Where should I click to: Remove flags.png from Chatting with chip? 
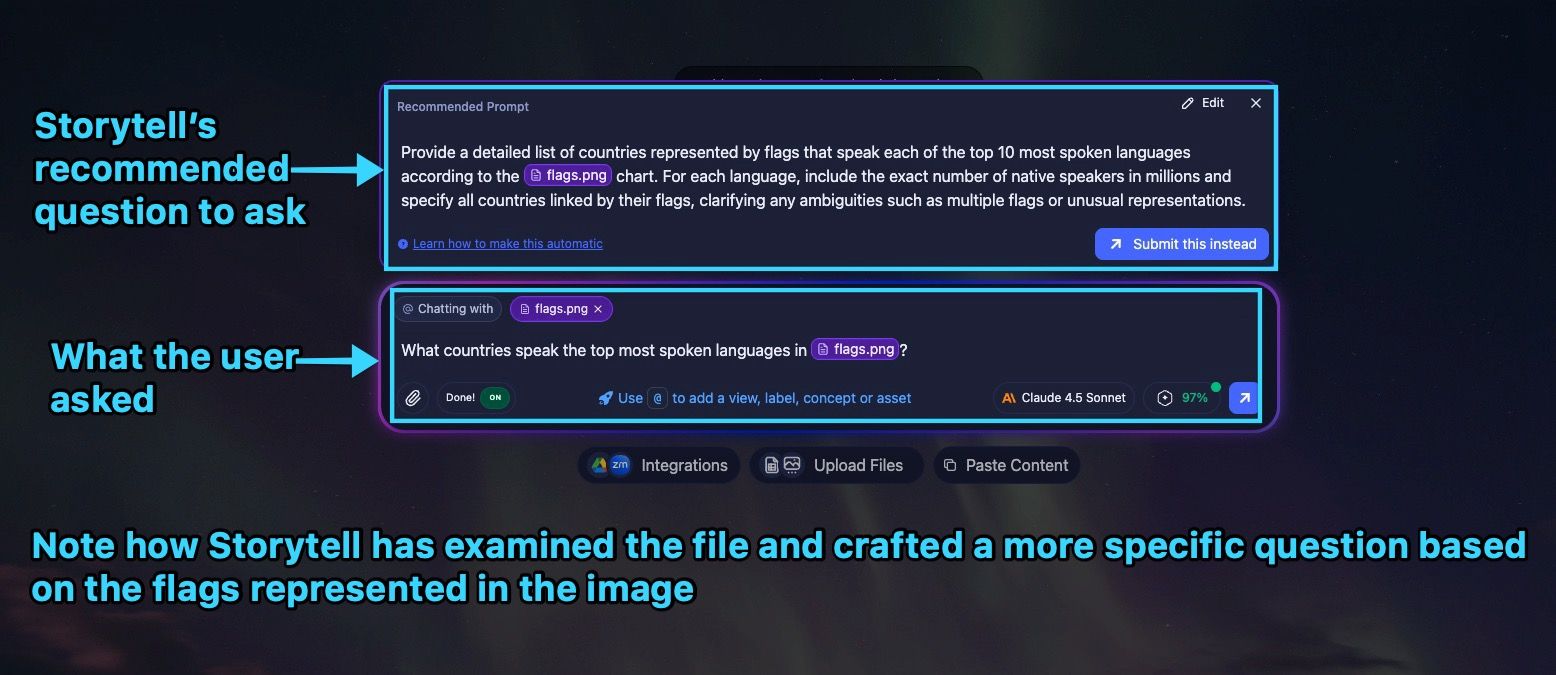coord(598,309)
